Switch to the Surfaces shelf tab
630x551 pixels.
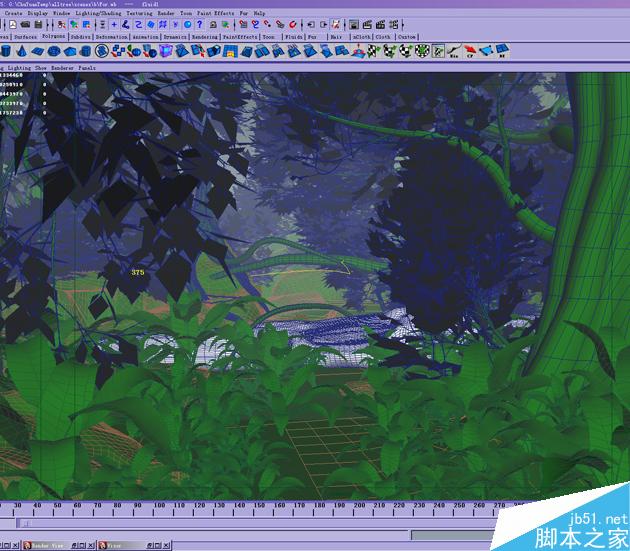coord(25,37)
